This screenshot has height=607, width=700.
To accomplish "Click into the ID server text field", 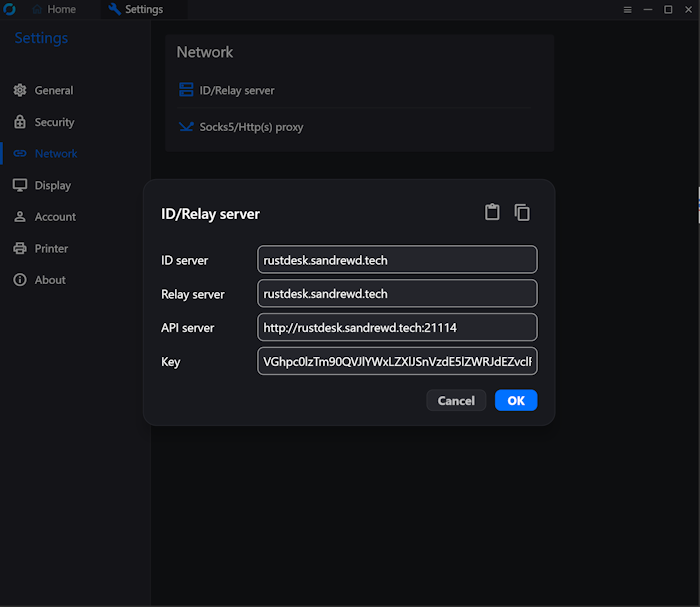I will point(397,260).
